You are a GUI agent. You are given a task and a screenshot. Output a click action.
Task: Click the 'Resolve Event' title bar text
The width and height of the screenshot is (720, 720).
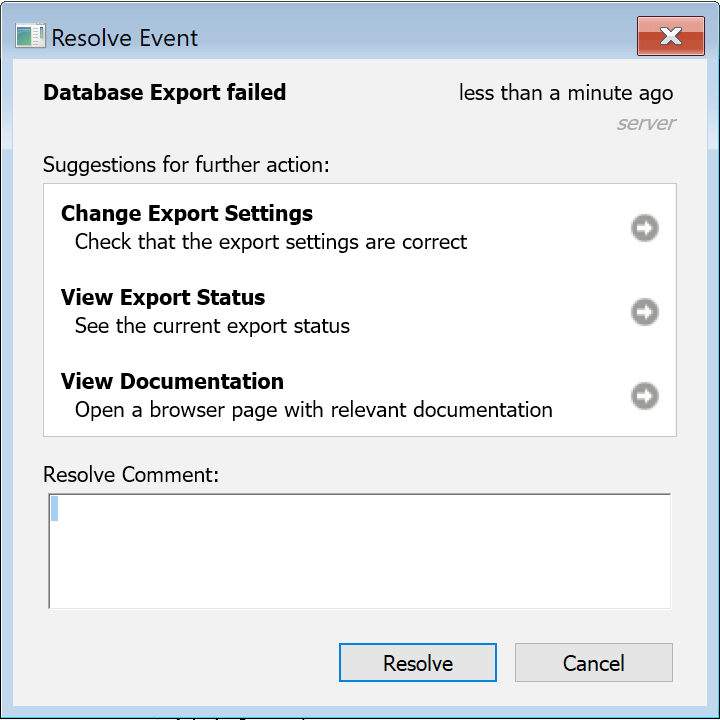point(125,38)
